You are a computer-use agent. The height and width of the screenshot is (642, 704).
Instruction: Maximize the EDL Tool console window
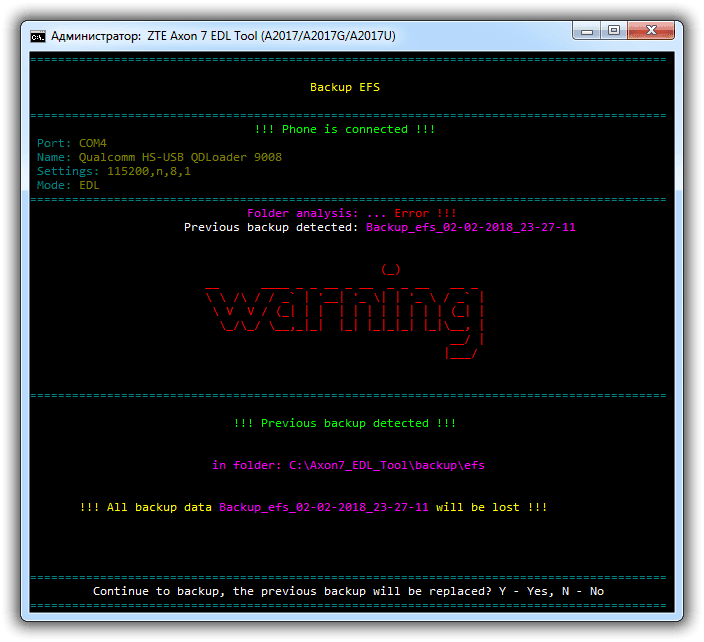(x=614, y=31)
